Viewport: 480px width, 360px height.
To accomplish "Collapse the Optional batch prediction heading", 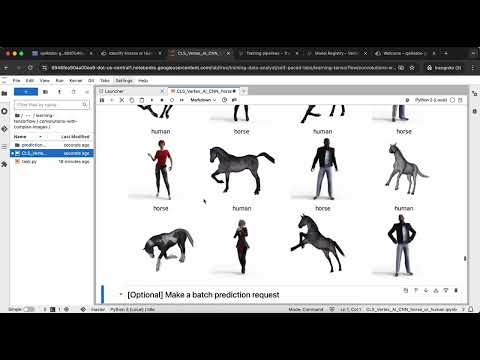I will 121,295.
